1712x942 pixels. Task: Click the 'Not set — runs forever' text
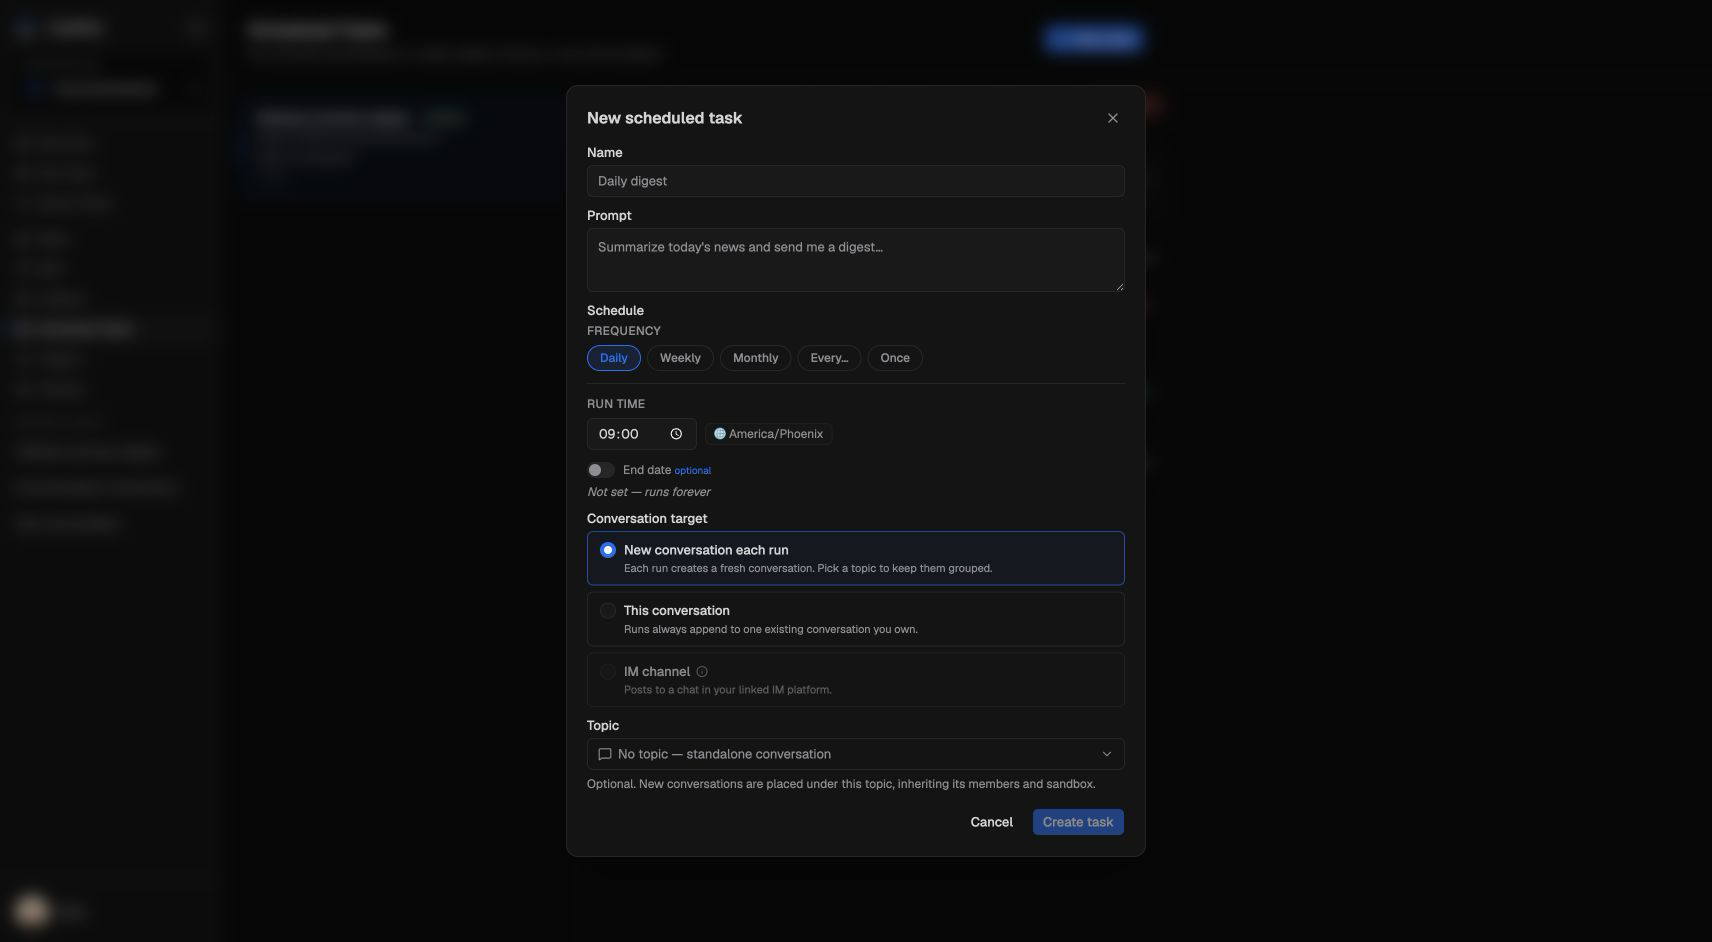point(648,492)
